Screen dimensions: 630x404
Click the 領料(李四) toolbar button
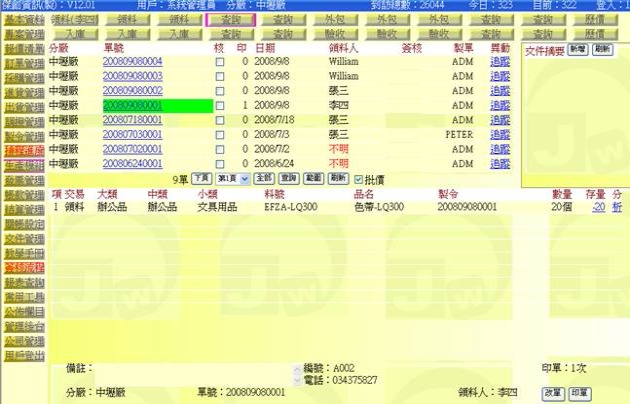point(74,19)
